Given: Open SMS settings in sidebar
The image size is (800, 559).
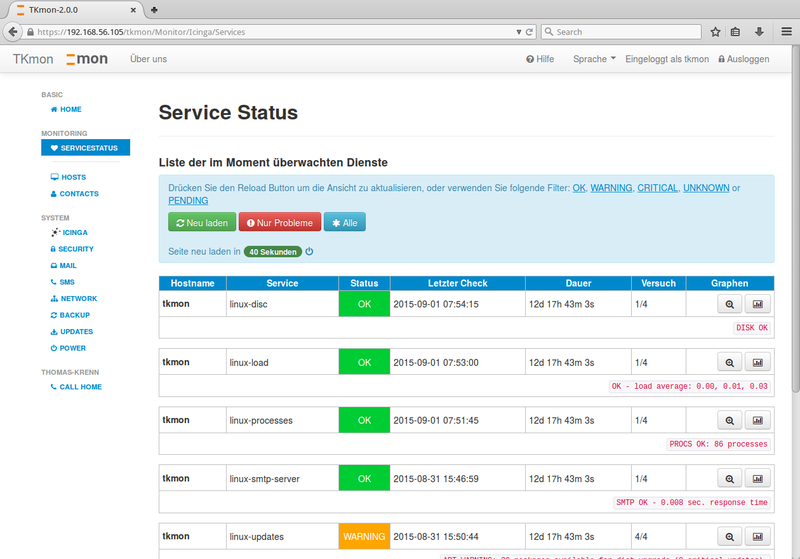Looking at the screenshot, I should pos(62,282).
